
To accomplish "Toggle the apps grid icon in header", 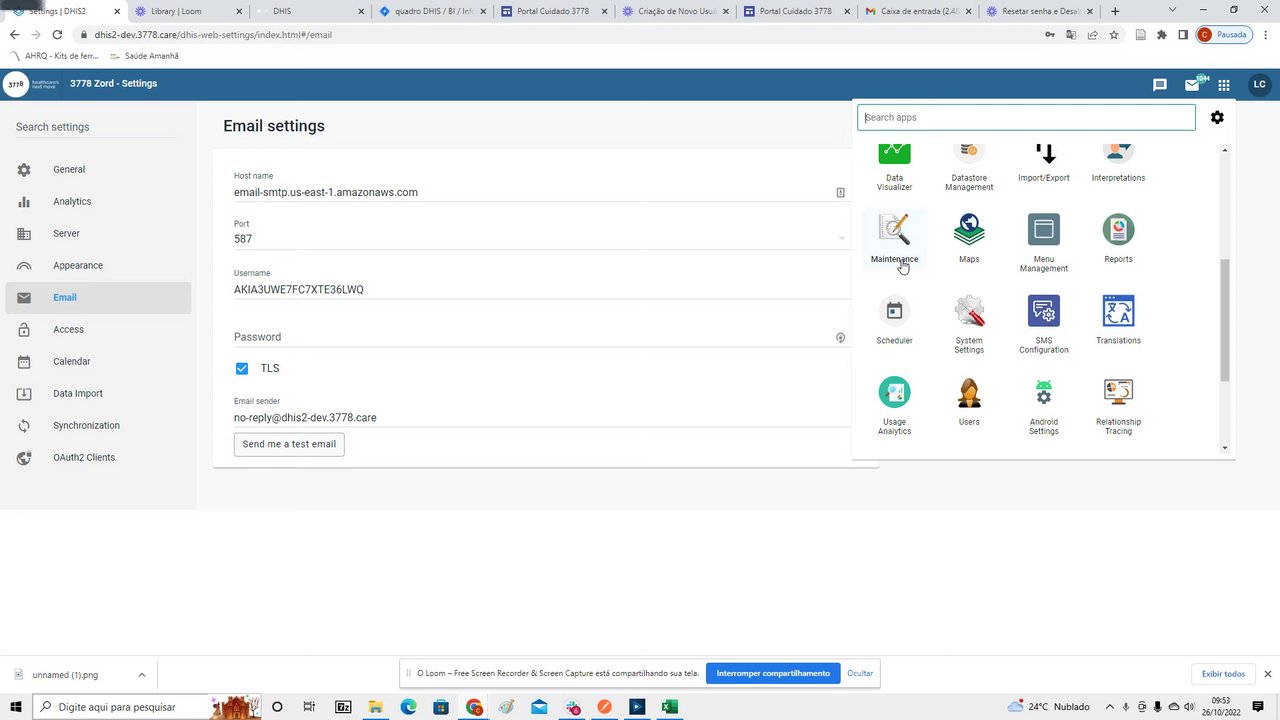I will 1223,85.
